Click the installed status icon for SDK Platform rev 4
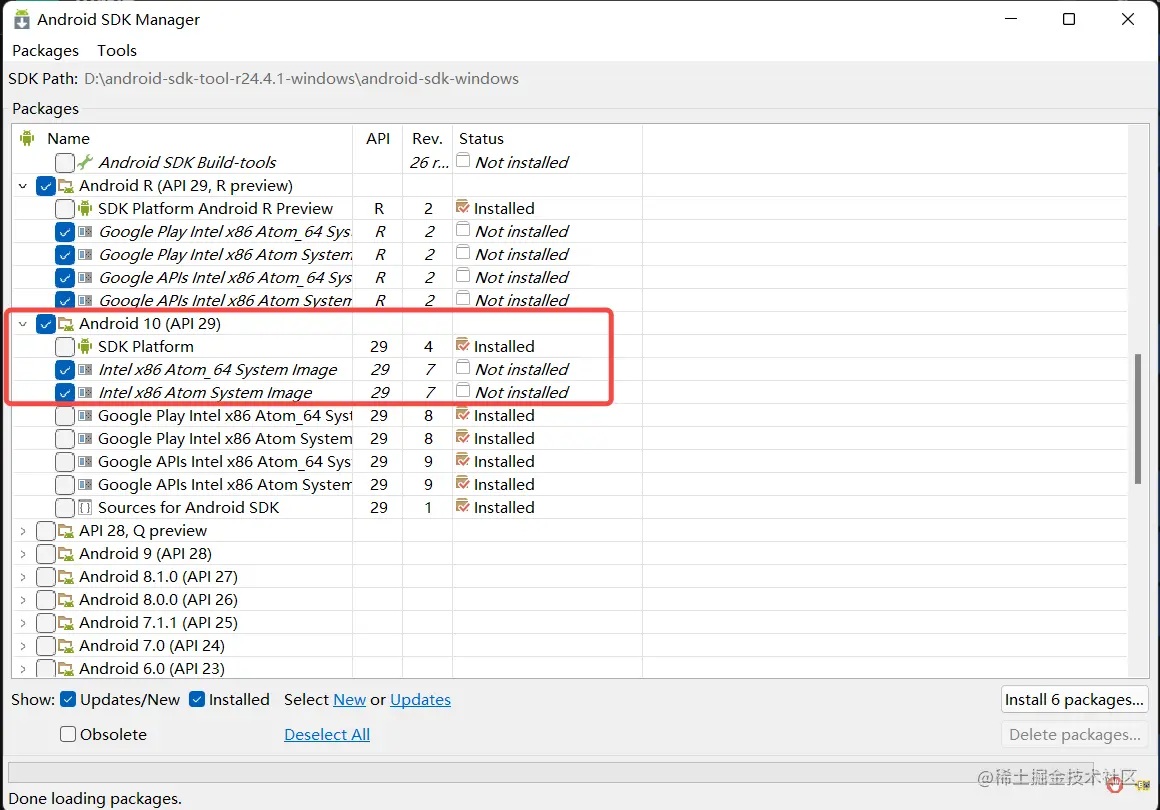1160x810 pixels. [x=463, y=345]
